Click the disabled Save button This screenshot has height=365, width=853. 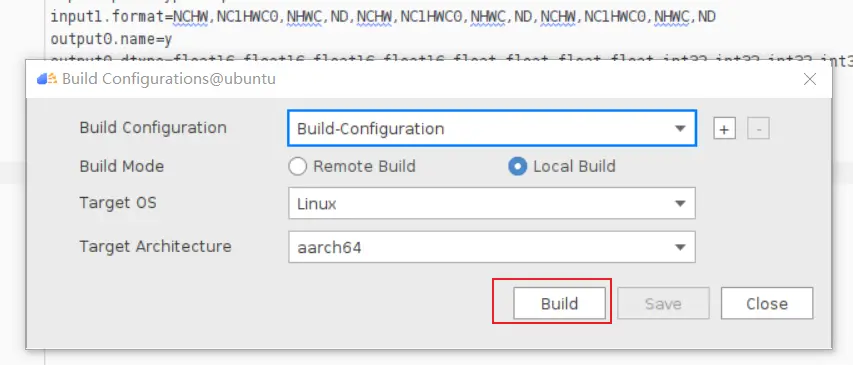[x=663, y=303]
